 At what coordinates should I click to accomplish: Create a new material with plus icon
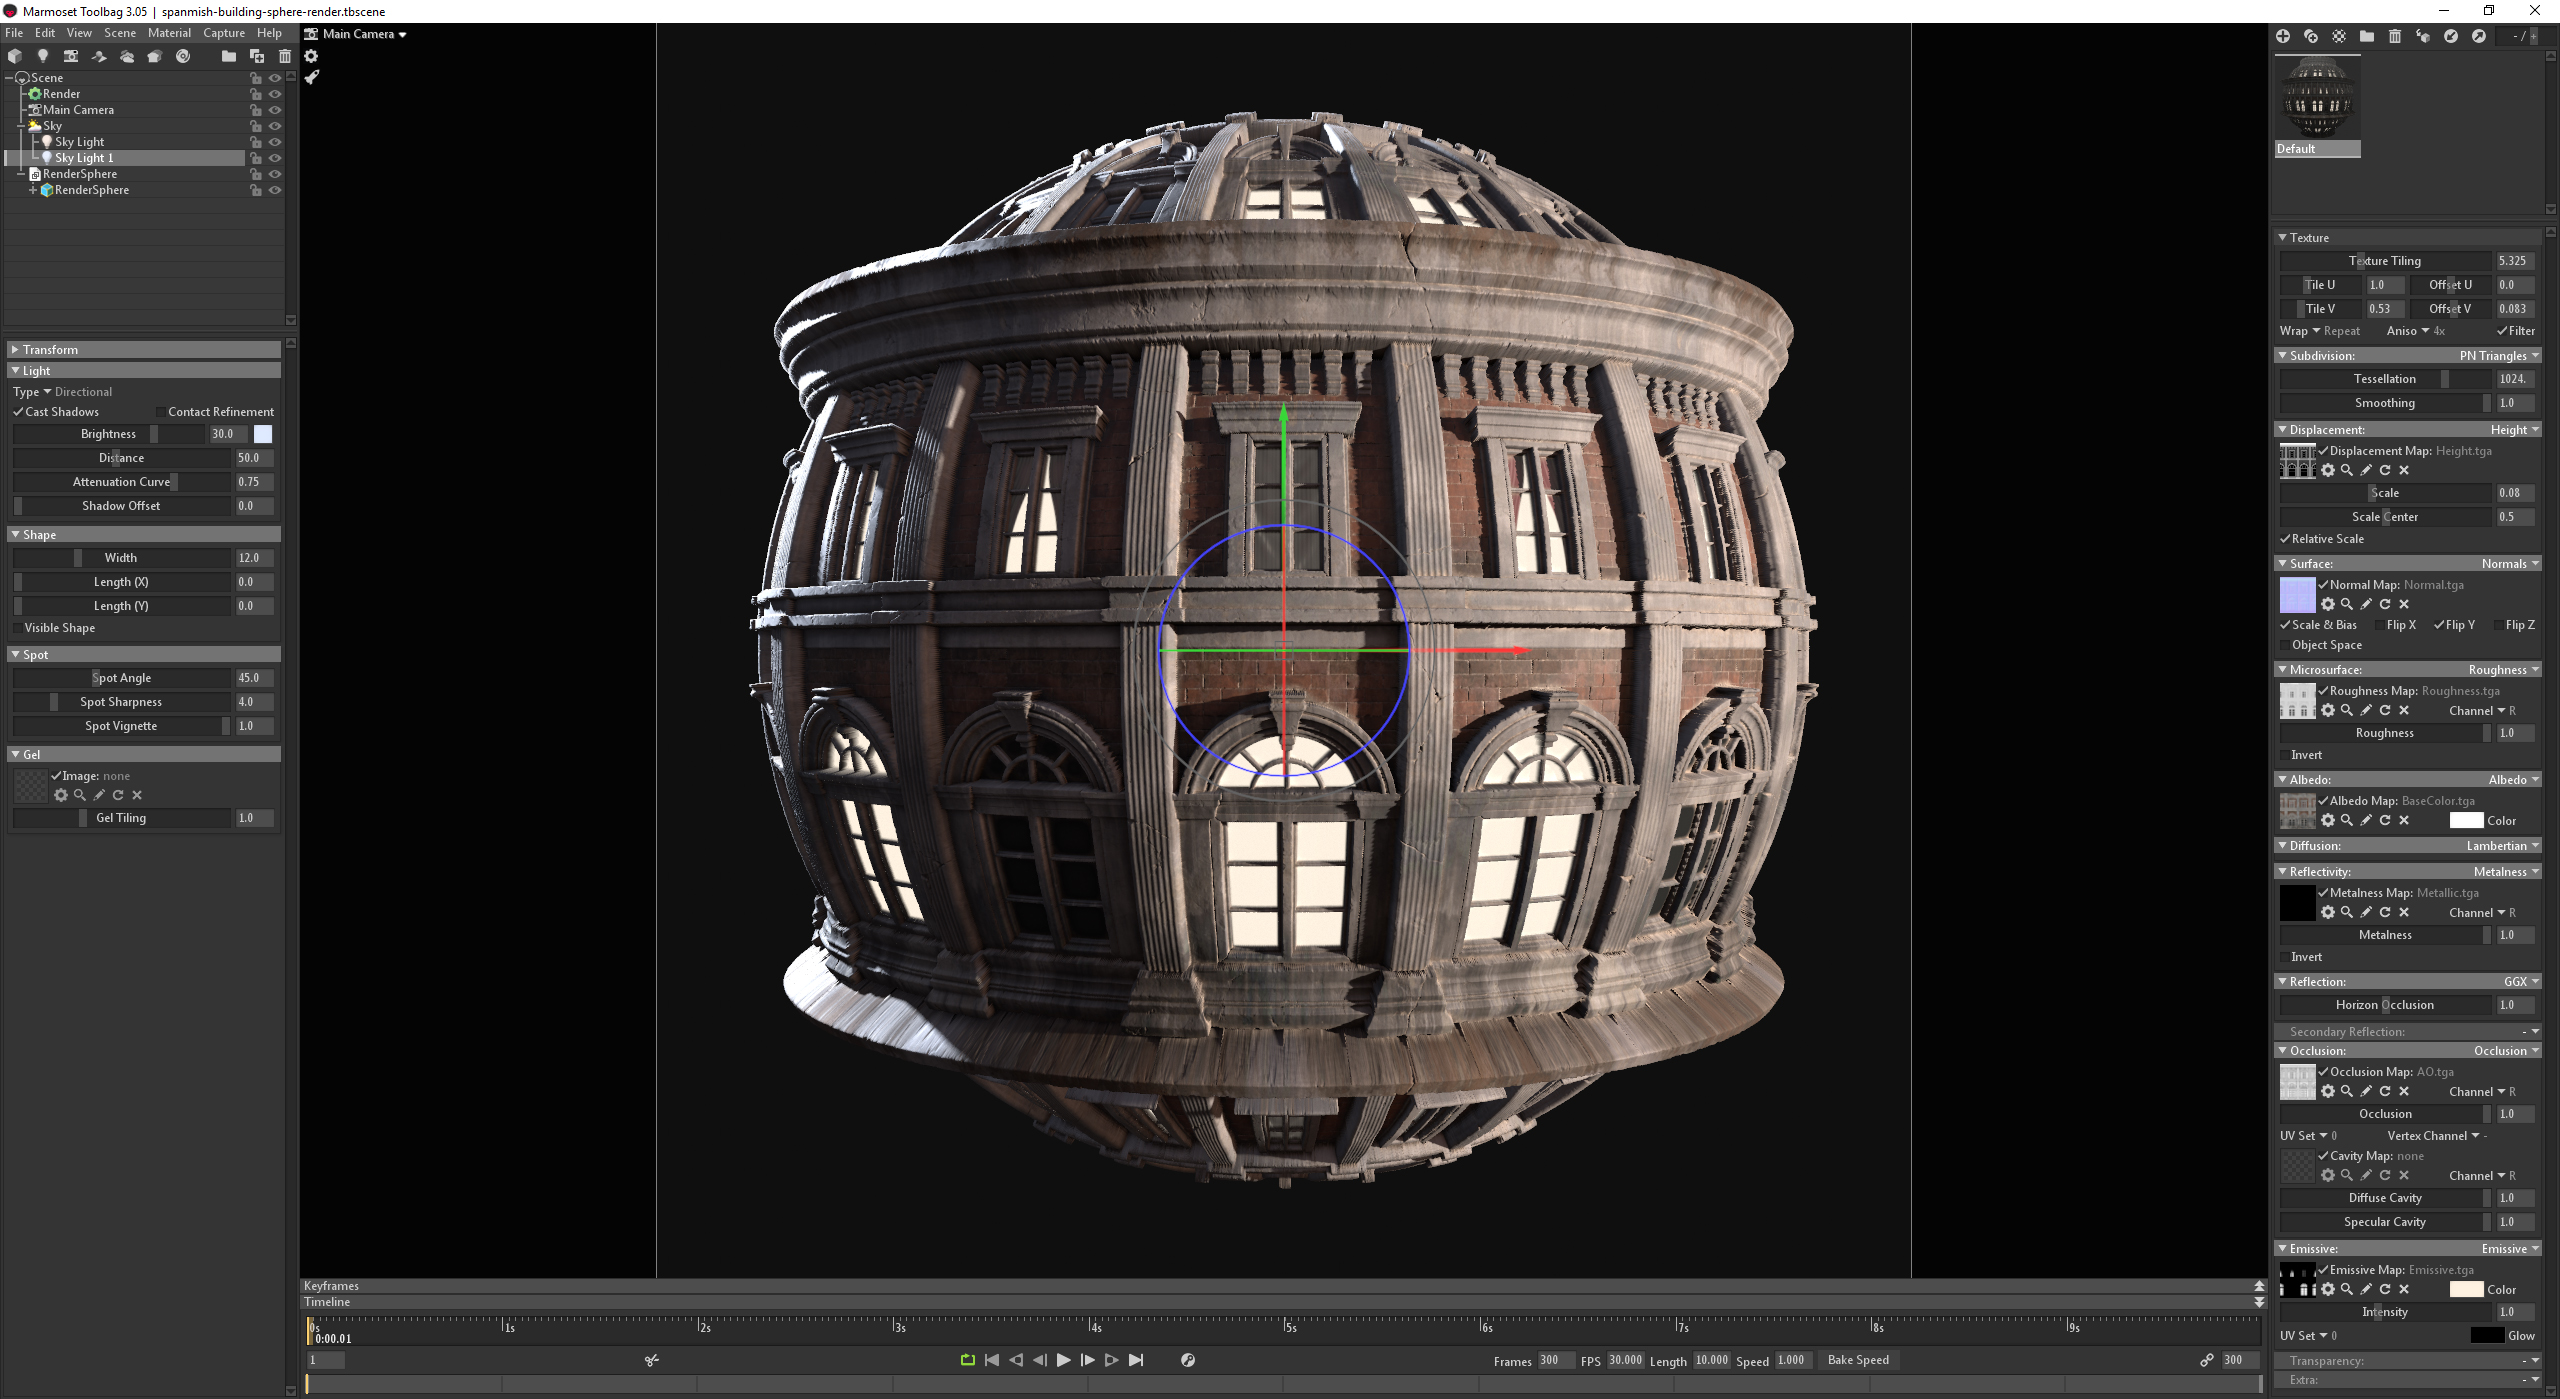pos(2283,36)
